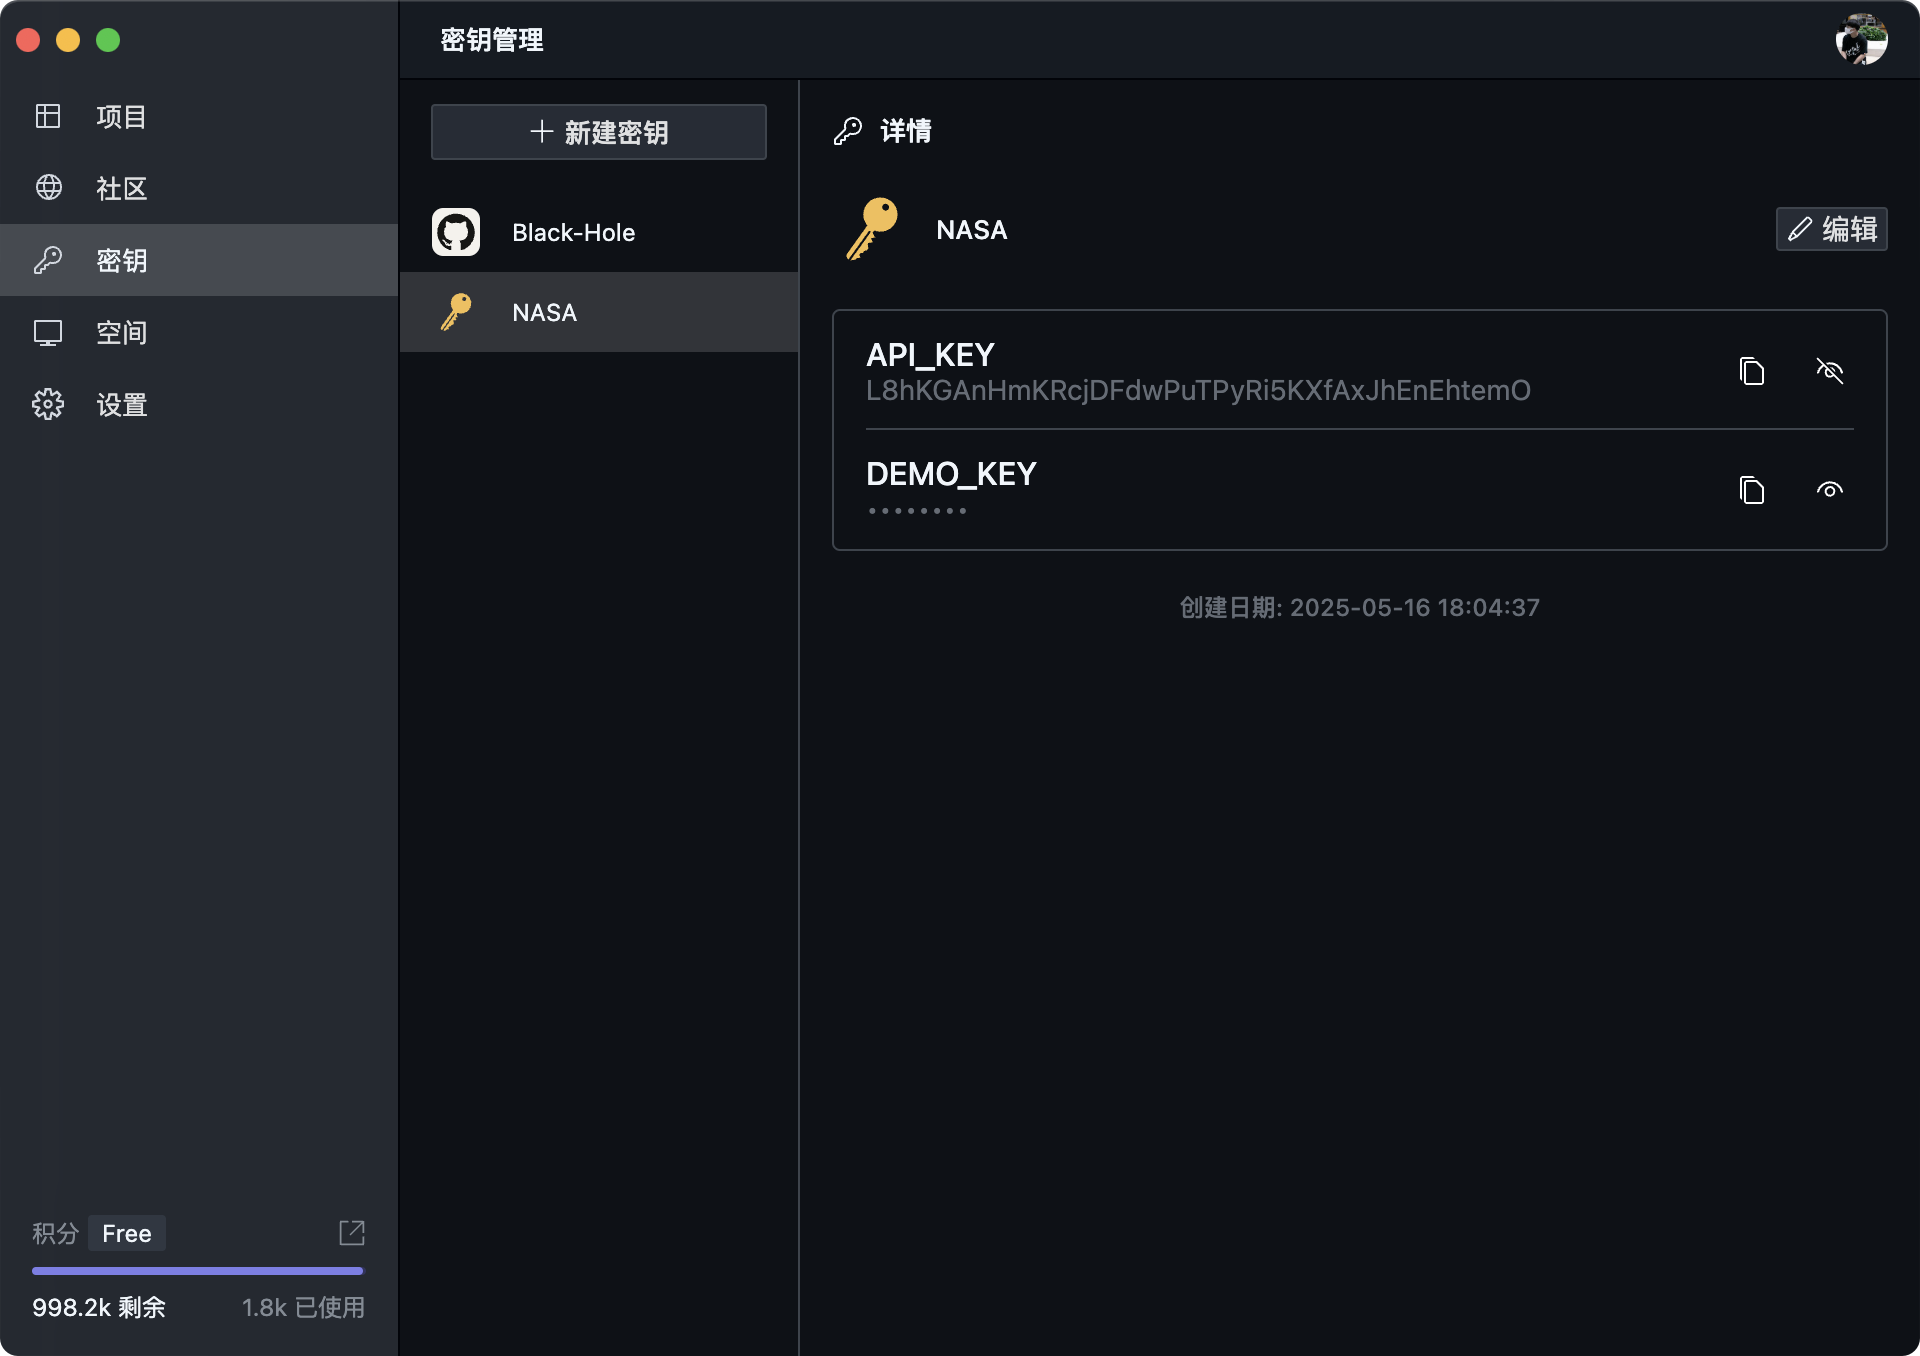1920x1356 pixels.
Task: Click the 编辑 edit button
Action: point(1831,229)
